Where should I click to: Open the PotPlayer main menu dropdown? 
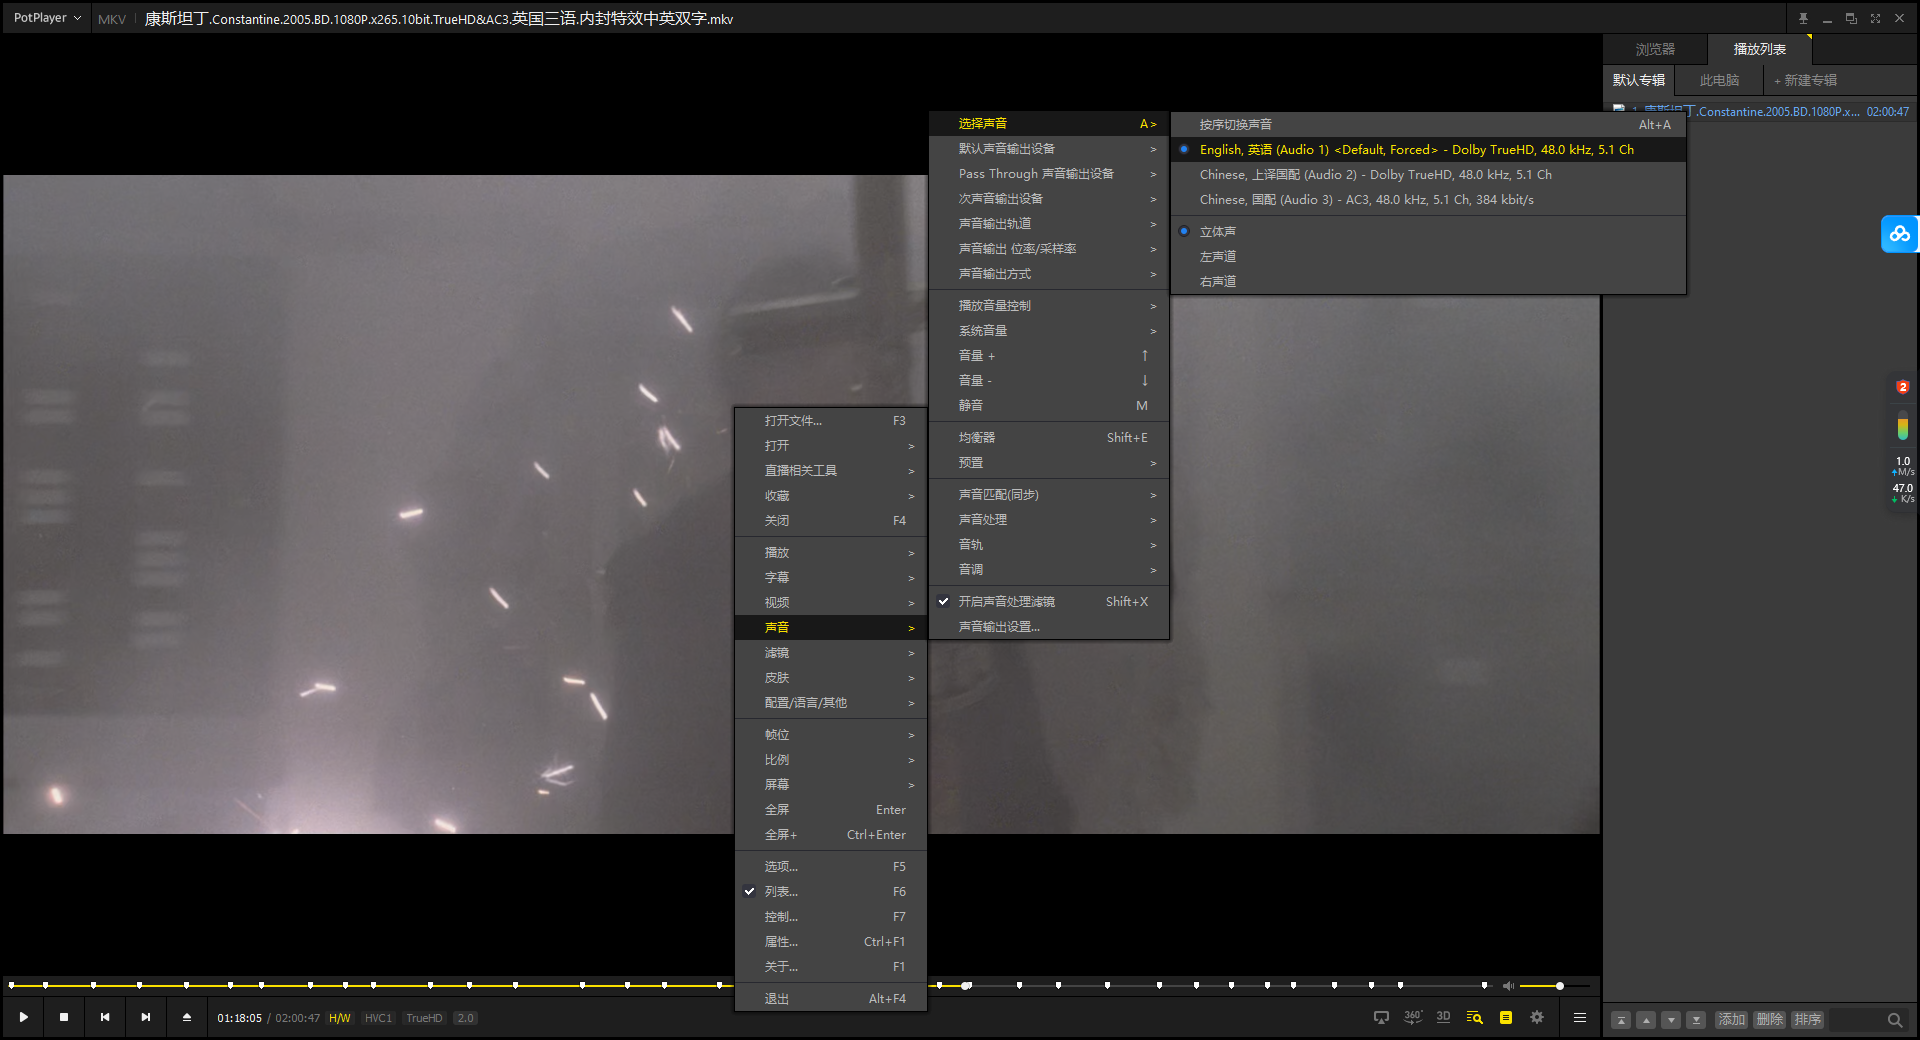pyautogui.click(x=47, y=18)
